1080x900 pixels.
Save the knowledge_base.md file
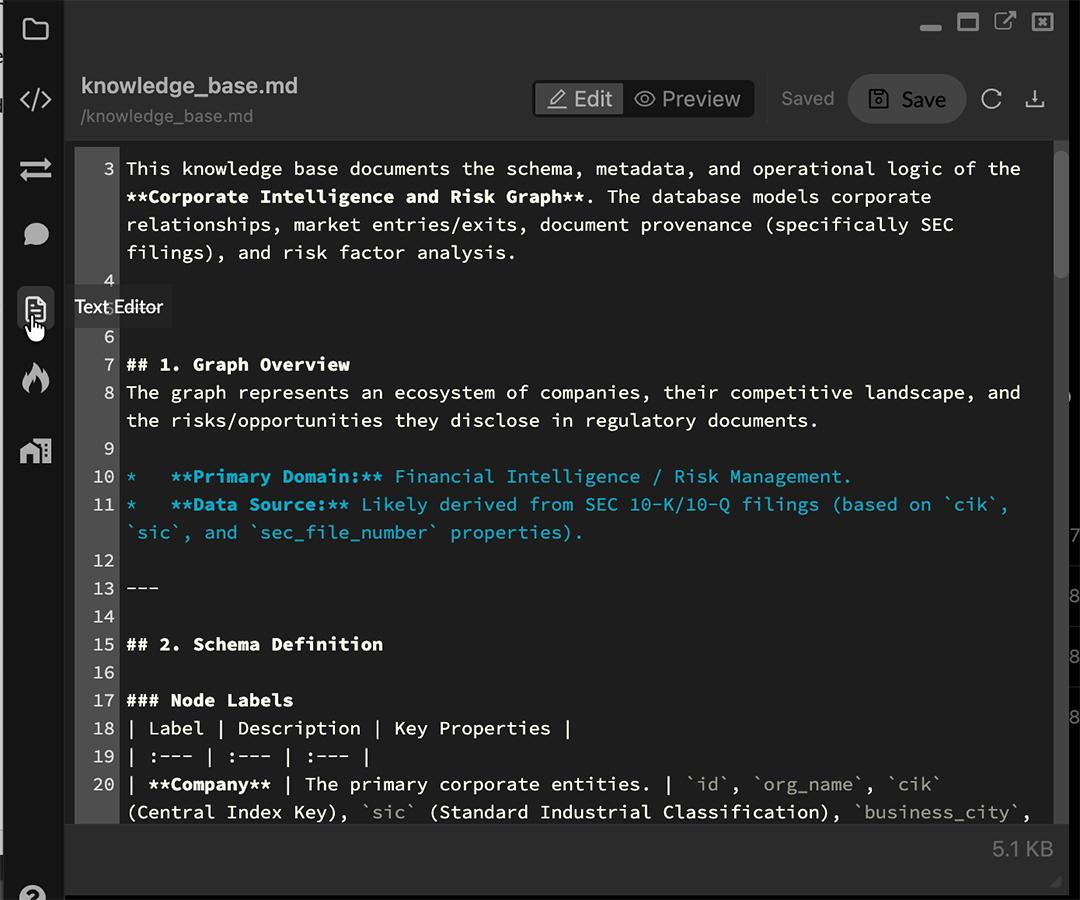pyautogui.click(x=906, y=99)
